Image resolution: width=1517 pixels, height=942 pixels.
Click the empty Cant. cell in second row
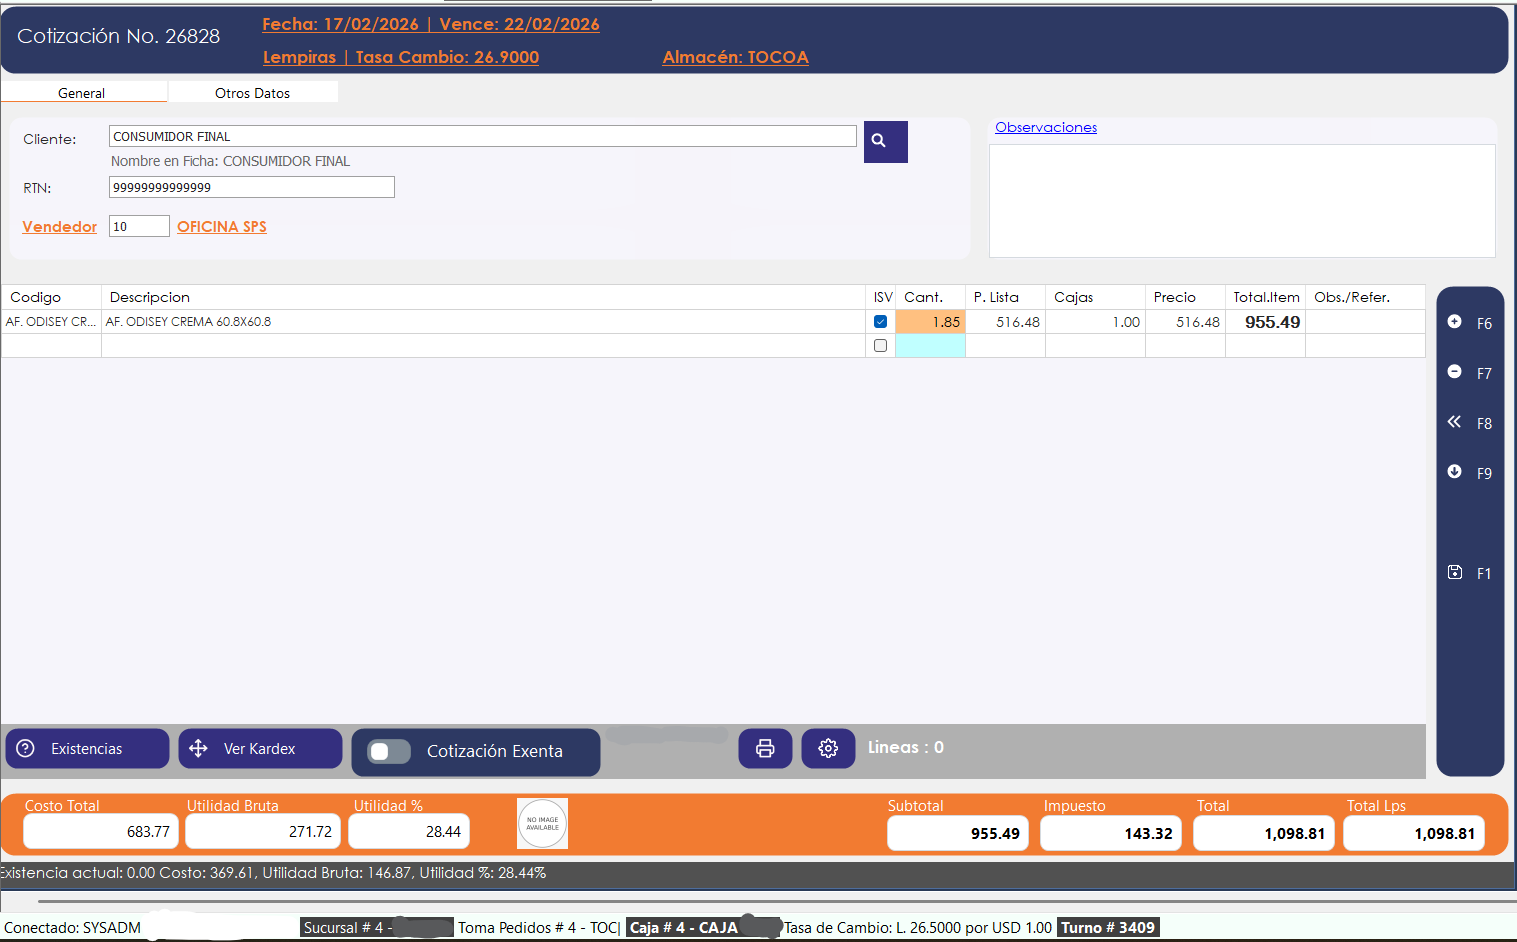[x=930, y=346]
